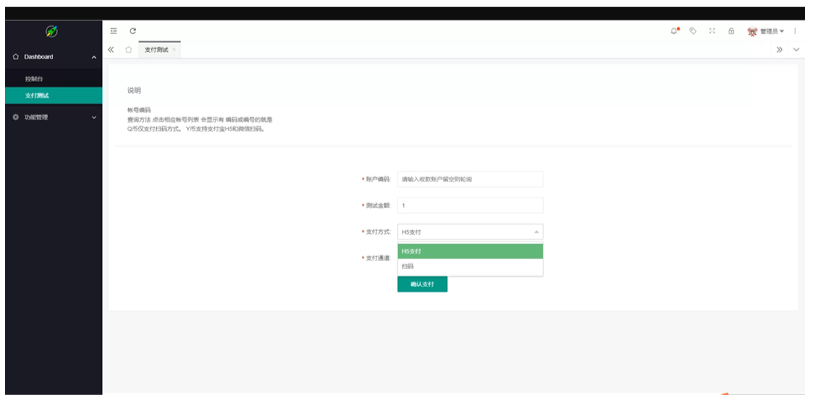817x402 pixels.
Task: Open the 管理员 user dropdown
Action: pos(765,31)
